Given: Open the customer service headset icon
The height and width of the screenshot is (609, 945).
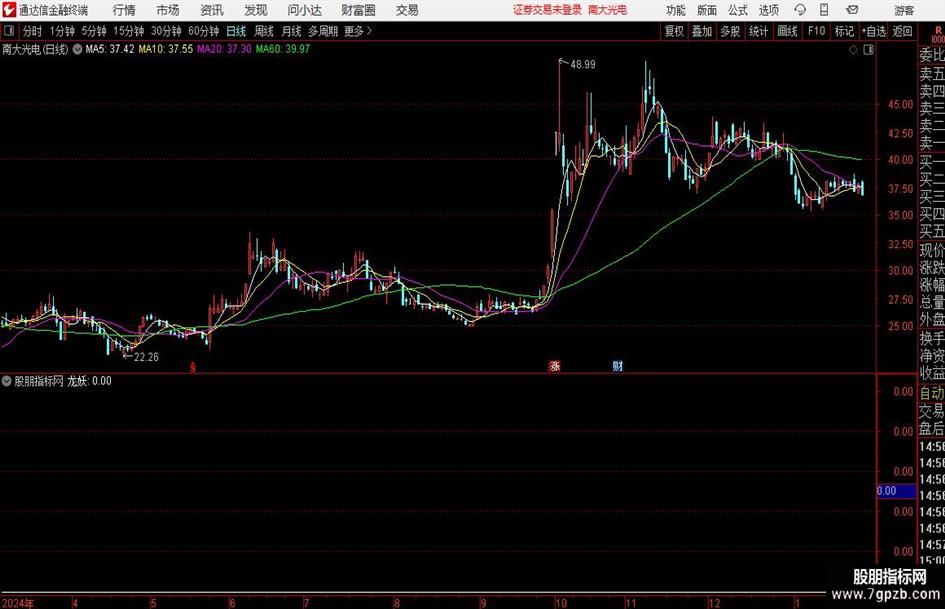Looking at the screenshot, I should (x=800, y=10).
